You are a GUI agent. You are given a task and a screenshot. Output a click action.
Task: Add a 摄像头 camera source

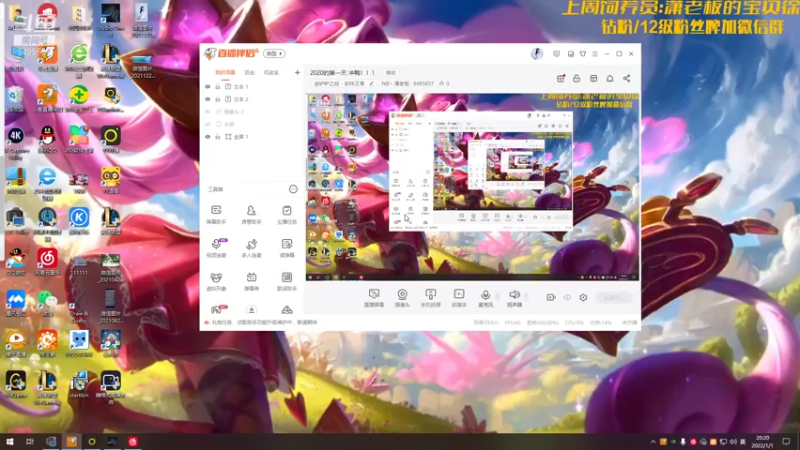(x=402, y=297)
